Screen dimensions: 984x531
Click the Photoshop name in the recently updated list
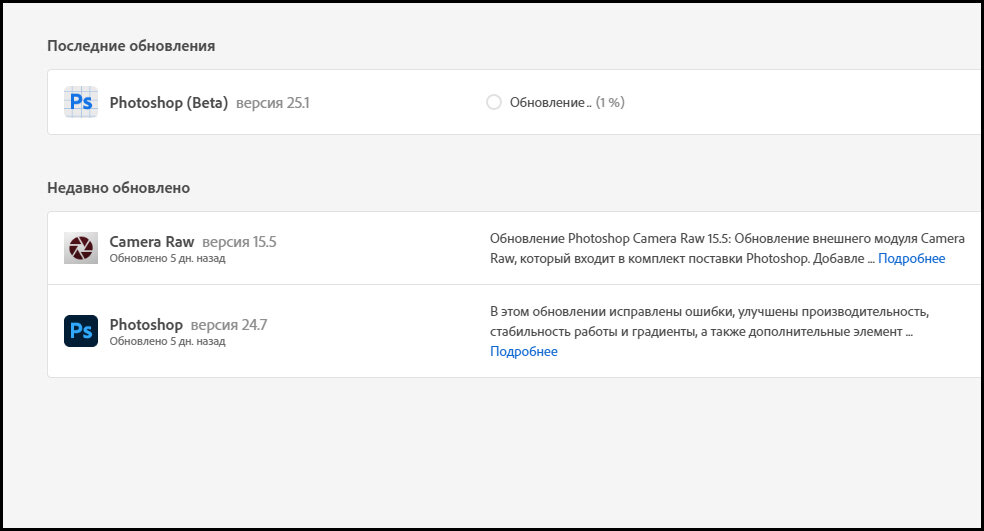tap(146, 324)
